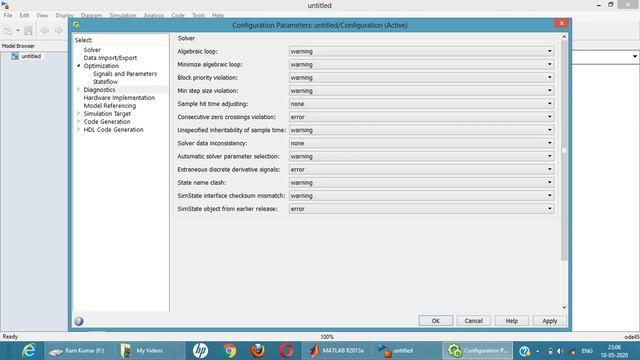Launch Opera browser from the taskbar
The height and width of the screenshot is (360, 640).
[x=287, y=351]
